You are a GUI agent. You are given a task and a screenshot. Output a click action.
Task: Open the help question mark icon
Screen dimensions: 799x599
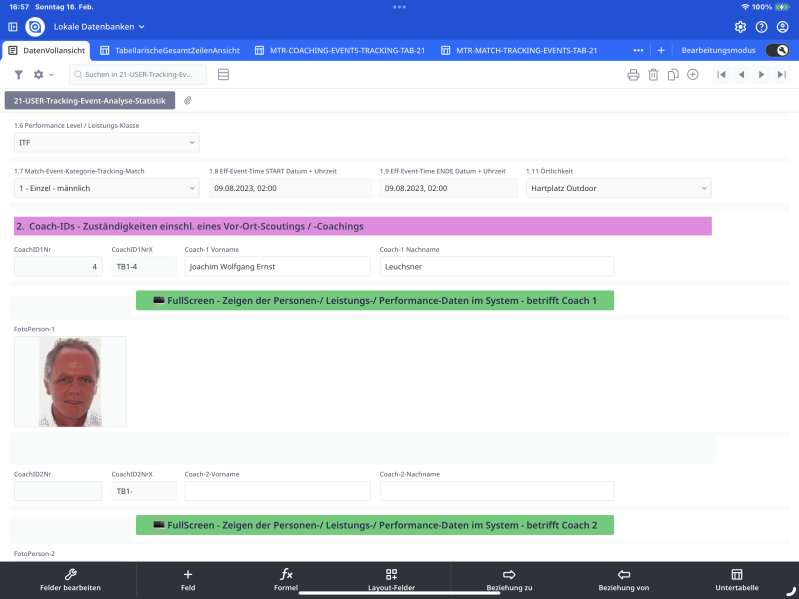(x=761, y=27)
